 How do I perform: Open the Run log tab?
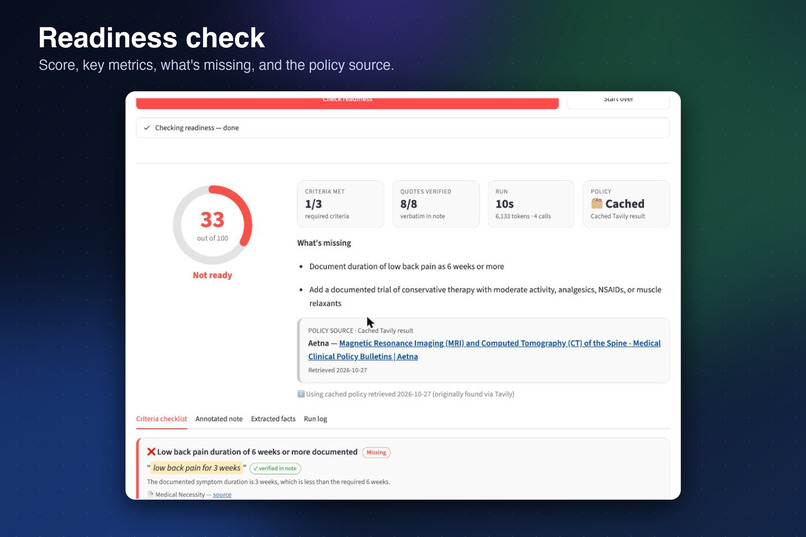(x=315, y=419)
